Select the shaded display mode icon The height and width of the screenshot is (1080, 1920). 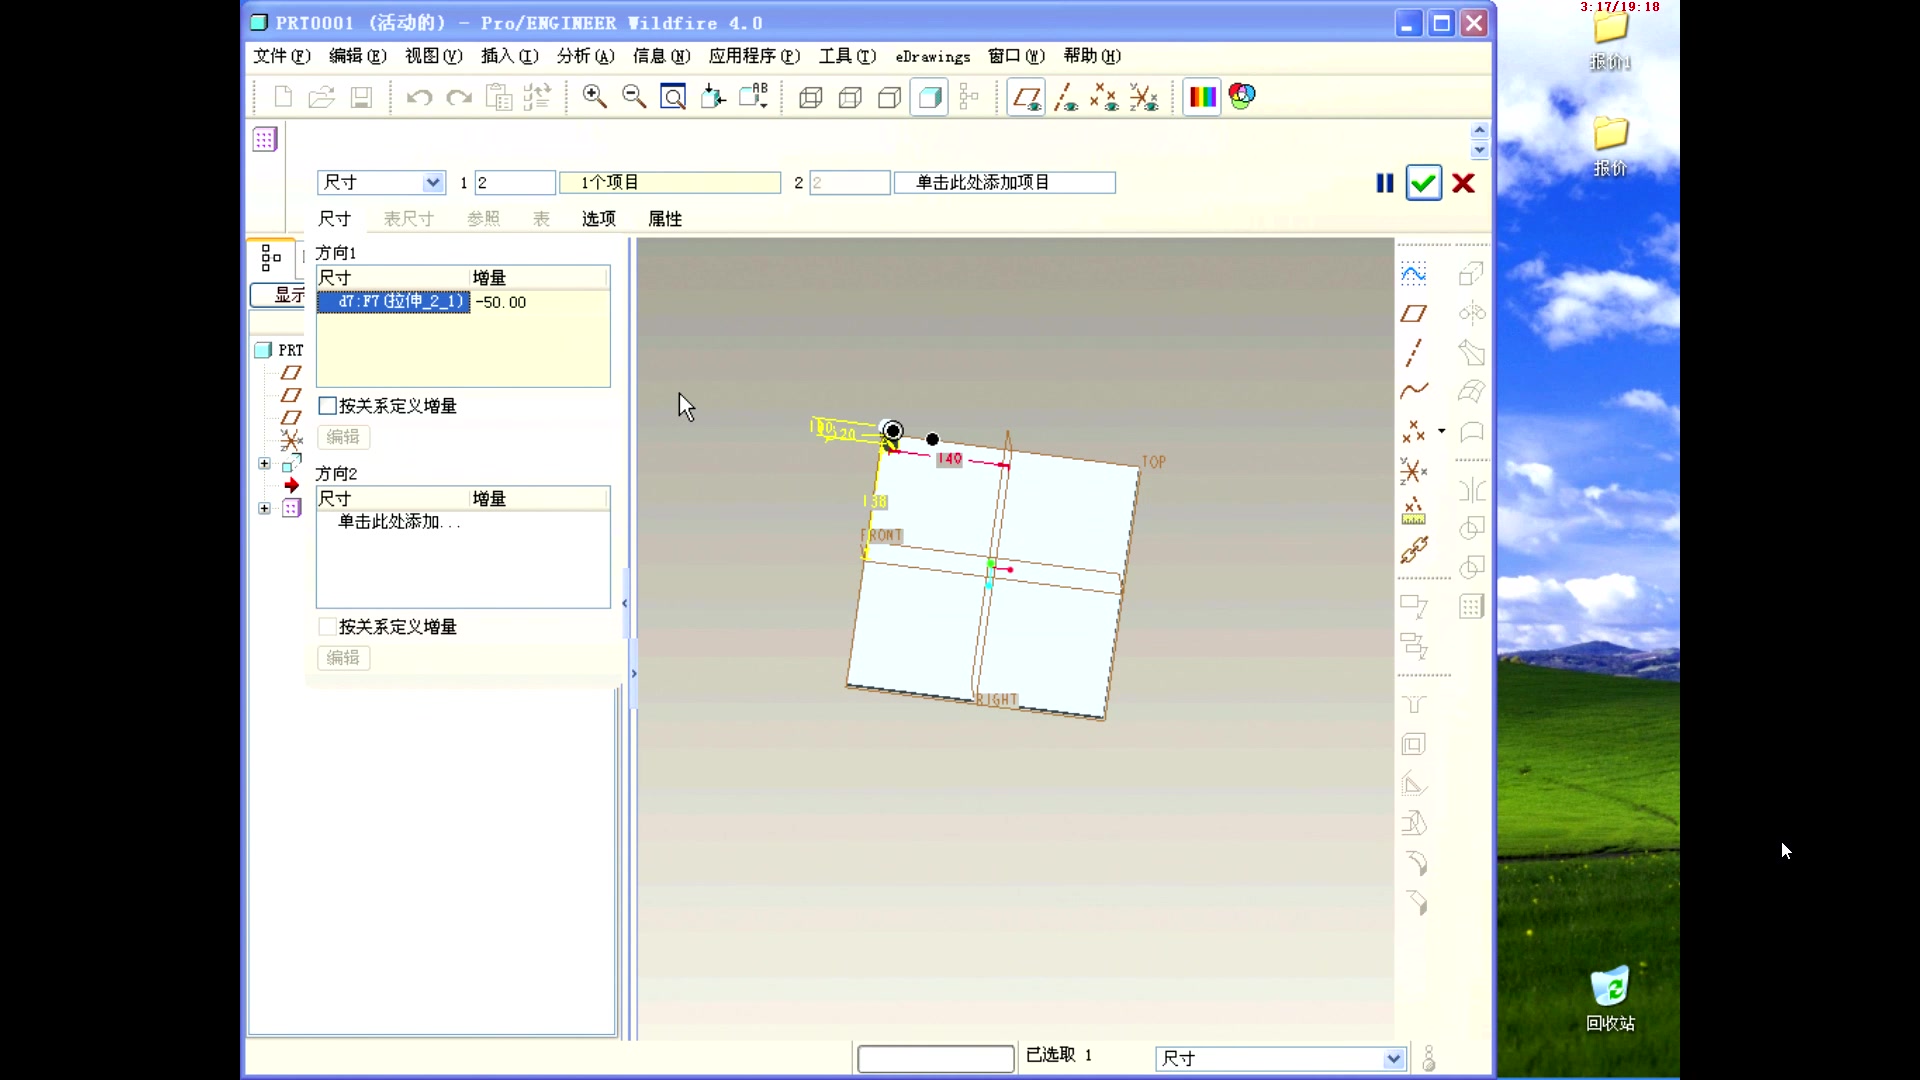click(929, 97)
